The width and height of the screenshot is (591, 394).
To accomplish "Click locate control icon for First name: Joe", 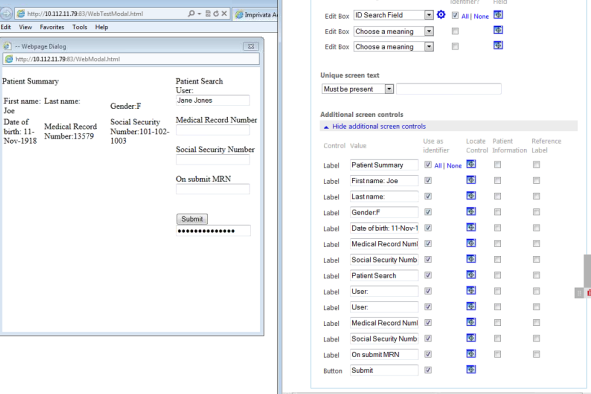I will pos(471,180).
